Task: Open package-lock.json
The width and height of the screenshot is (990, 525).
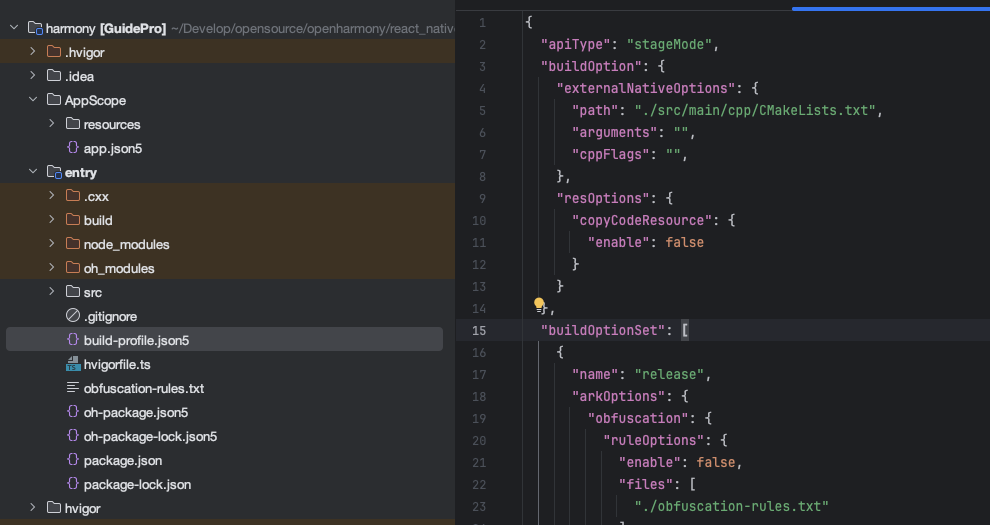Action: tap(137, 484)
